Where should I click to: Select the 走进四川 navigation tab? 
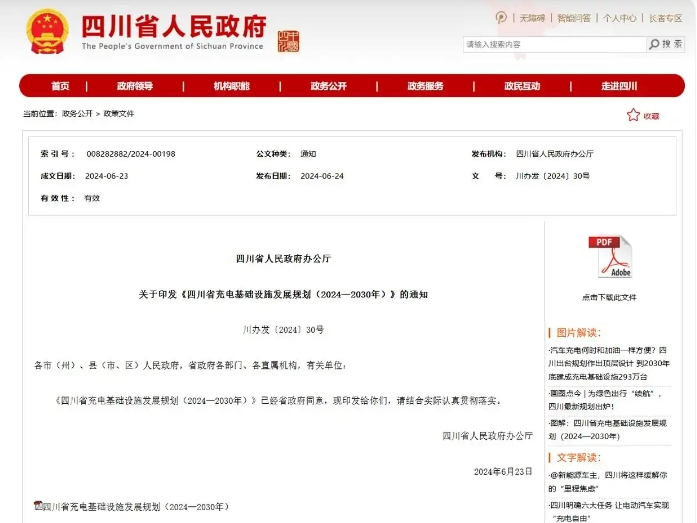[x=619, y=86]
